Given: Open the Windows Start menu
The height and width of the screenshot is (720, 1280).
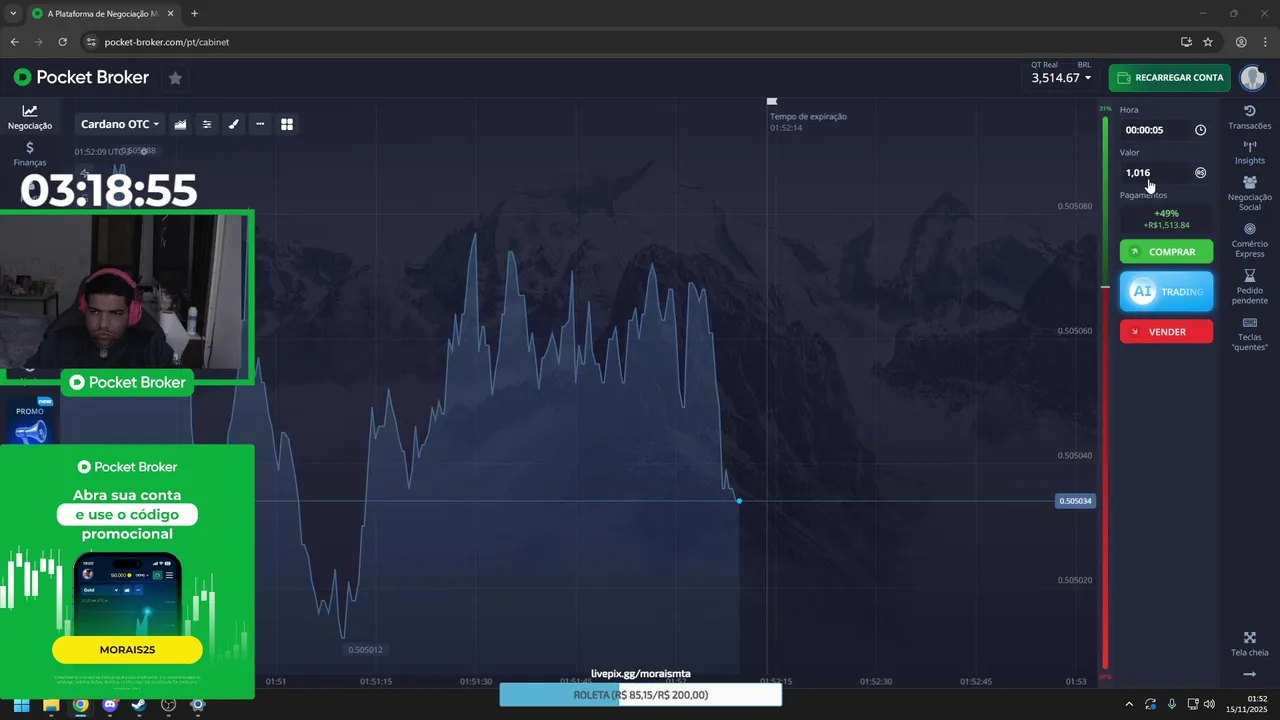Looking at the screenshot, I should (x=21, y=705).
